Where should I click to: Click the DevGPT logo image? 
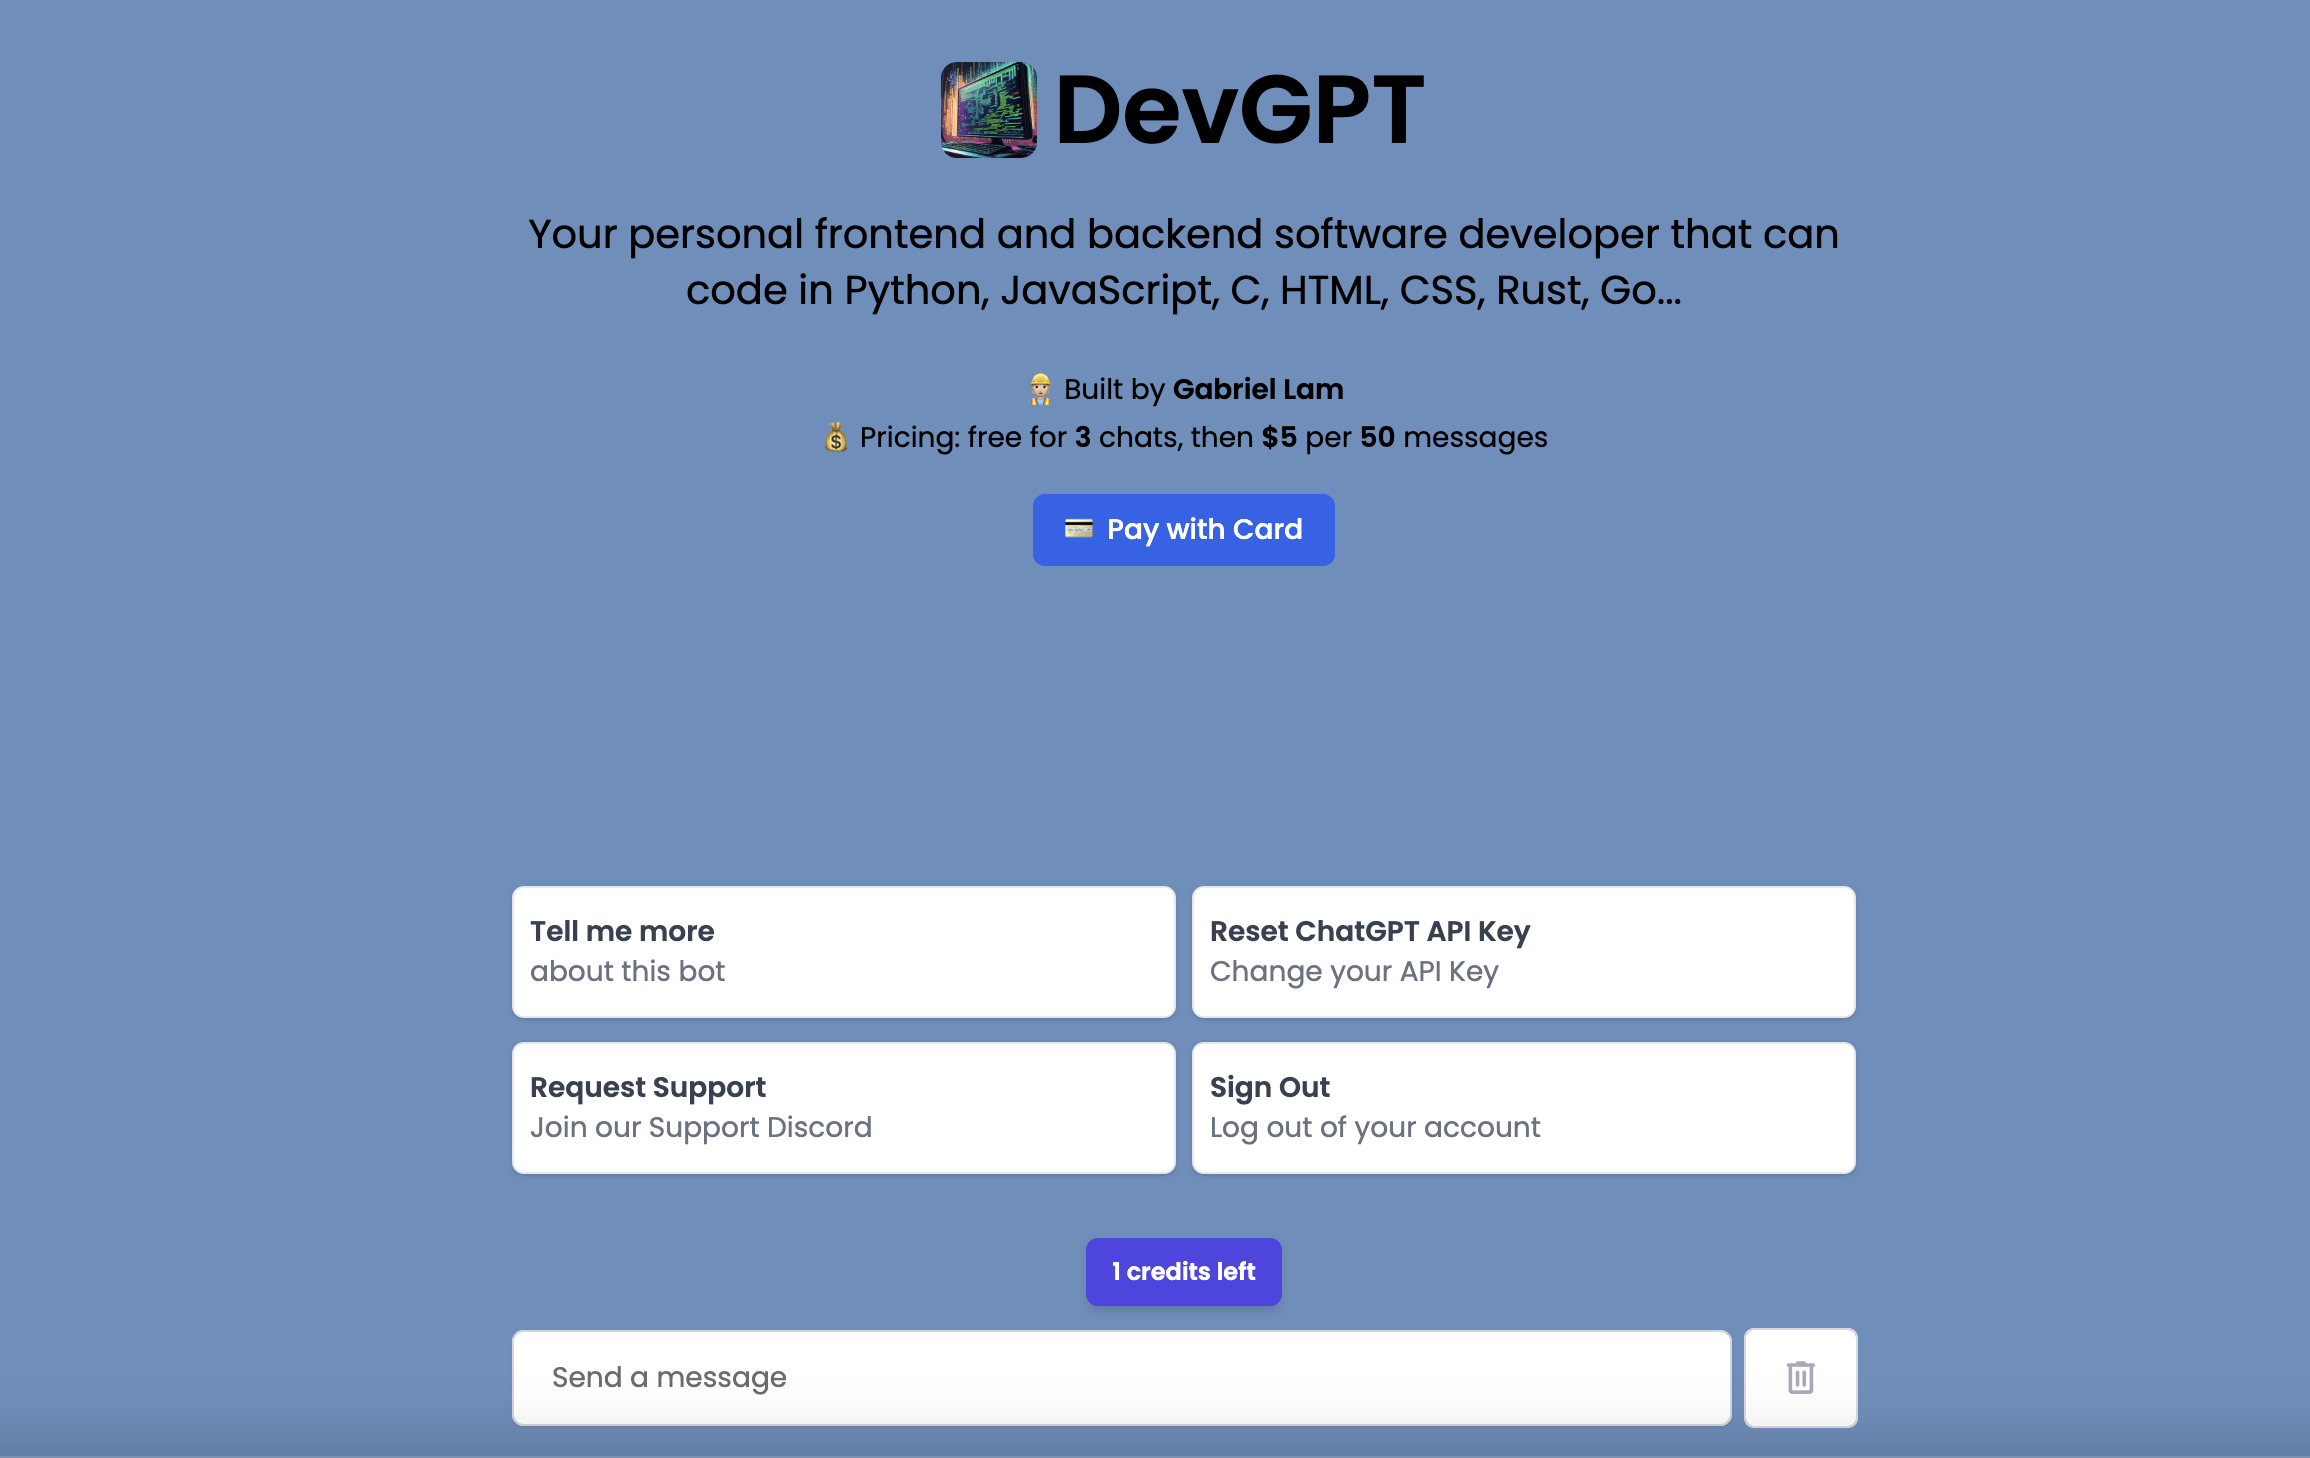pos(988,110)
